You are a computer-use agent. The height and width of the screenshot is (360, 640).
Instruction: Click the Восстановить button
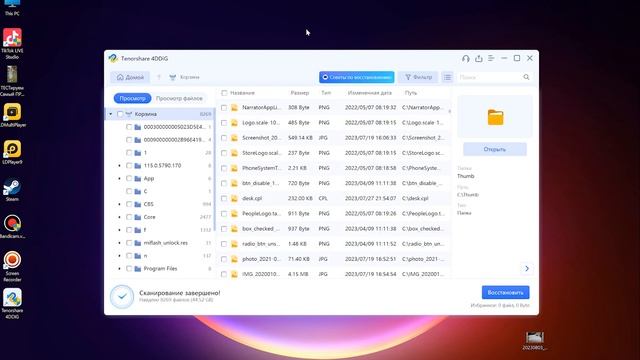(505, 292)
